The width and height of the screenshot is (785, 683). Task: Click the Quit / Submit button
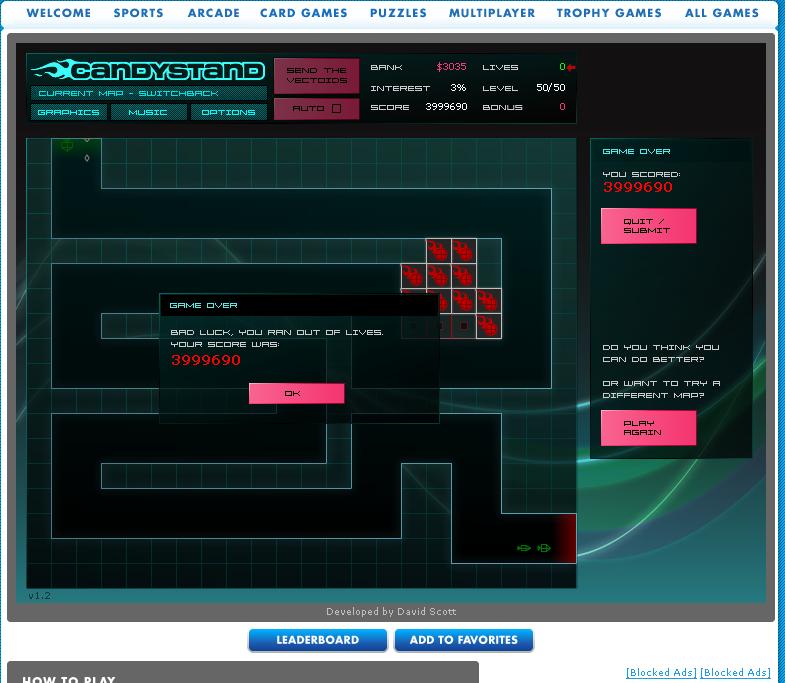[x=648, y=226]
